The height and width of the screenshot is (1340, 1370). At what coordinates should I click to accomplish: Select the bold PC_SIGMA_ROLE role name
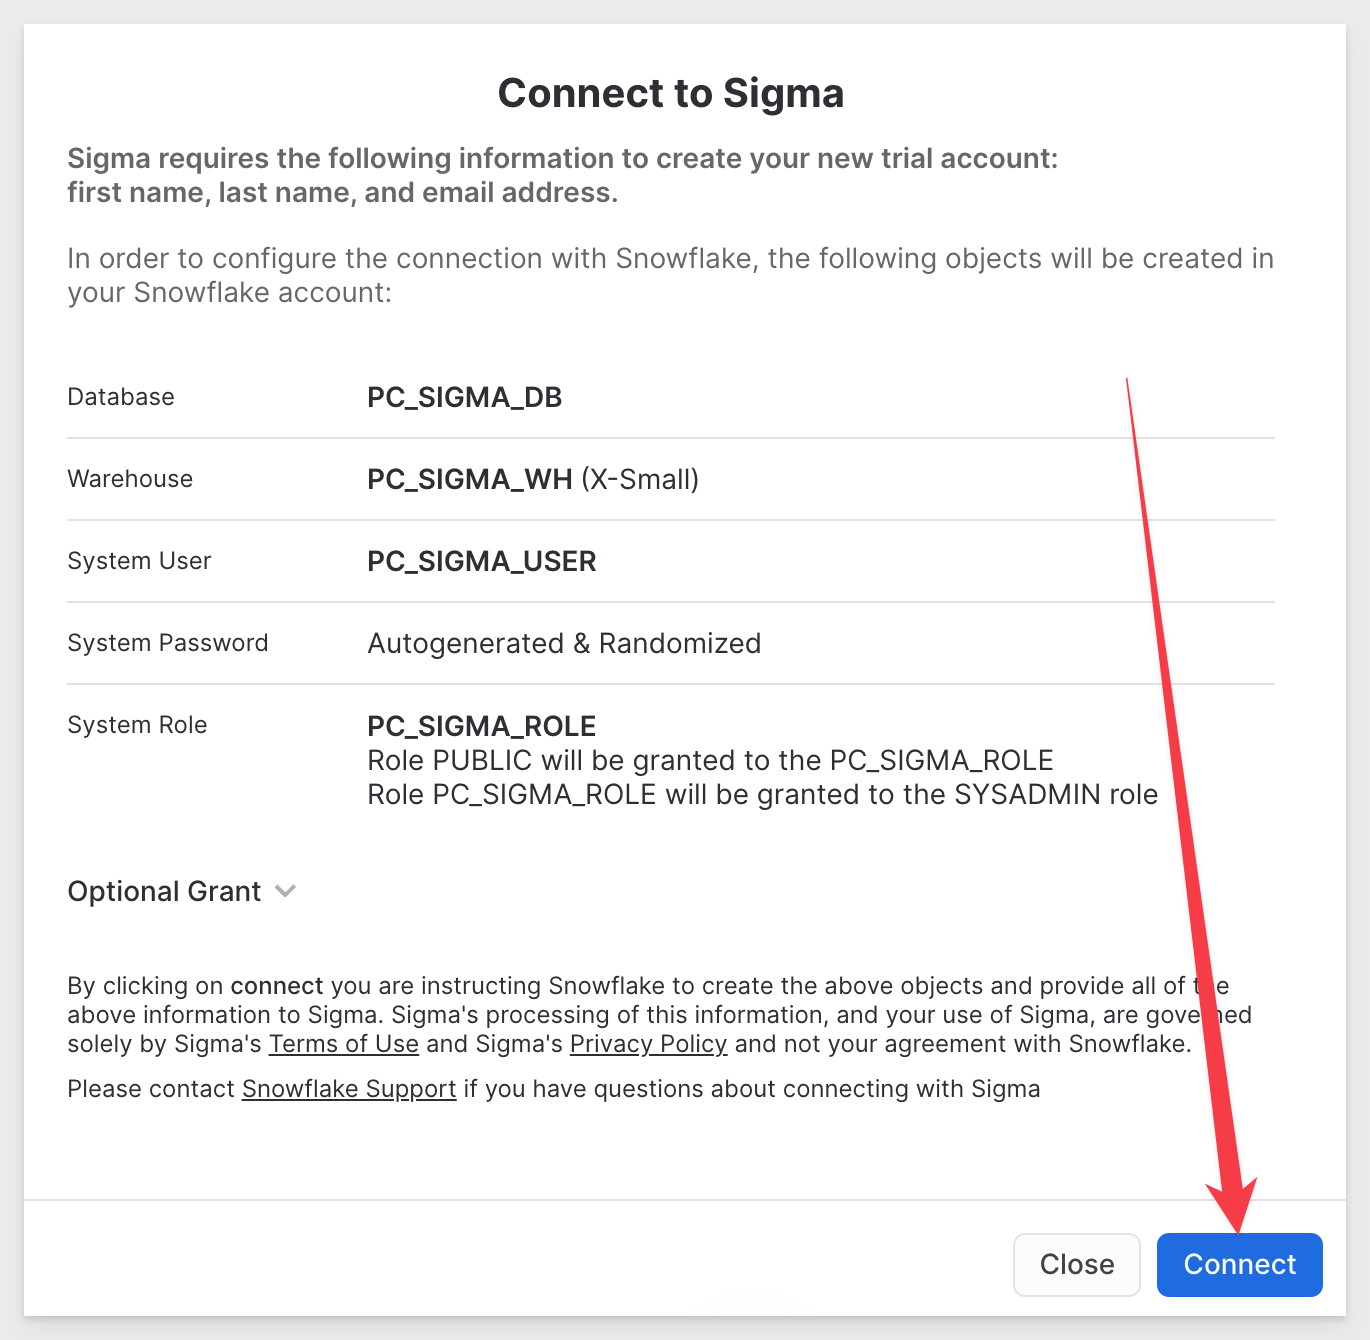pos(481,726)
